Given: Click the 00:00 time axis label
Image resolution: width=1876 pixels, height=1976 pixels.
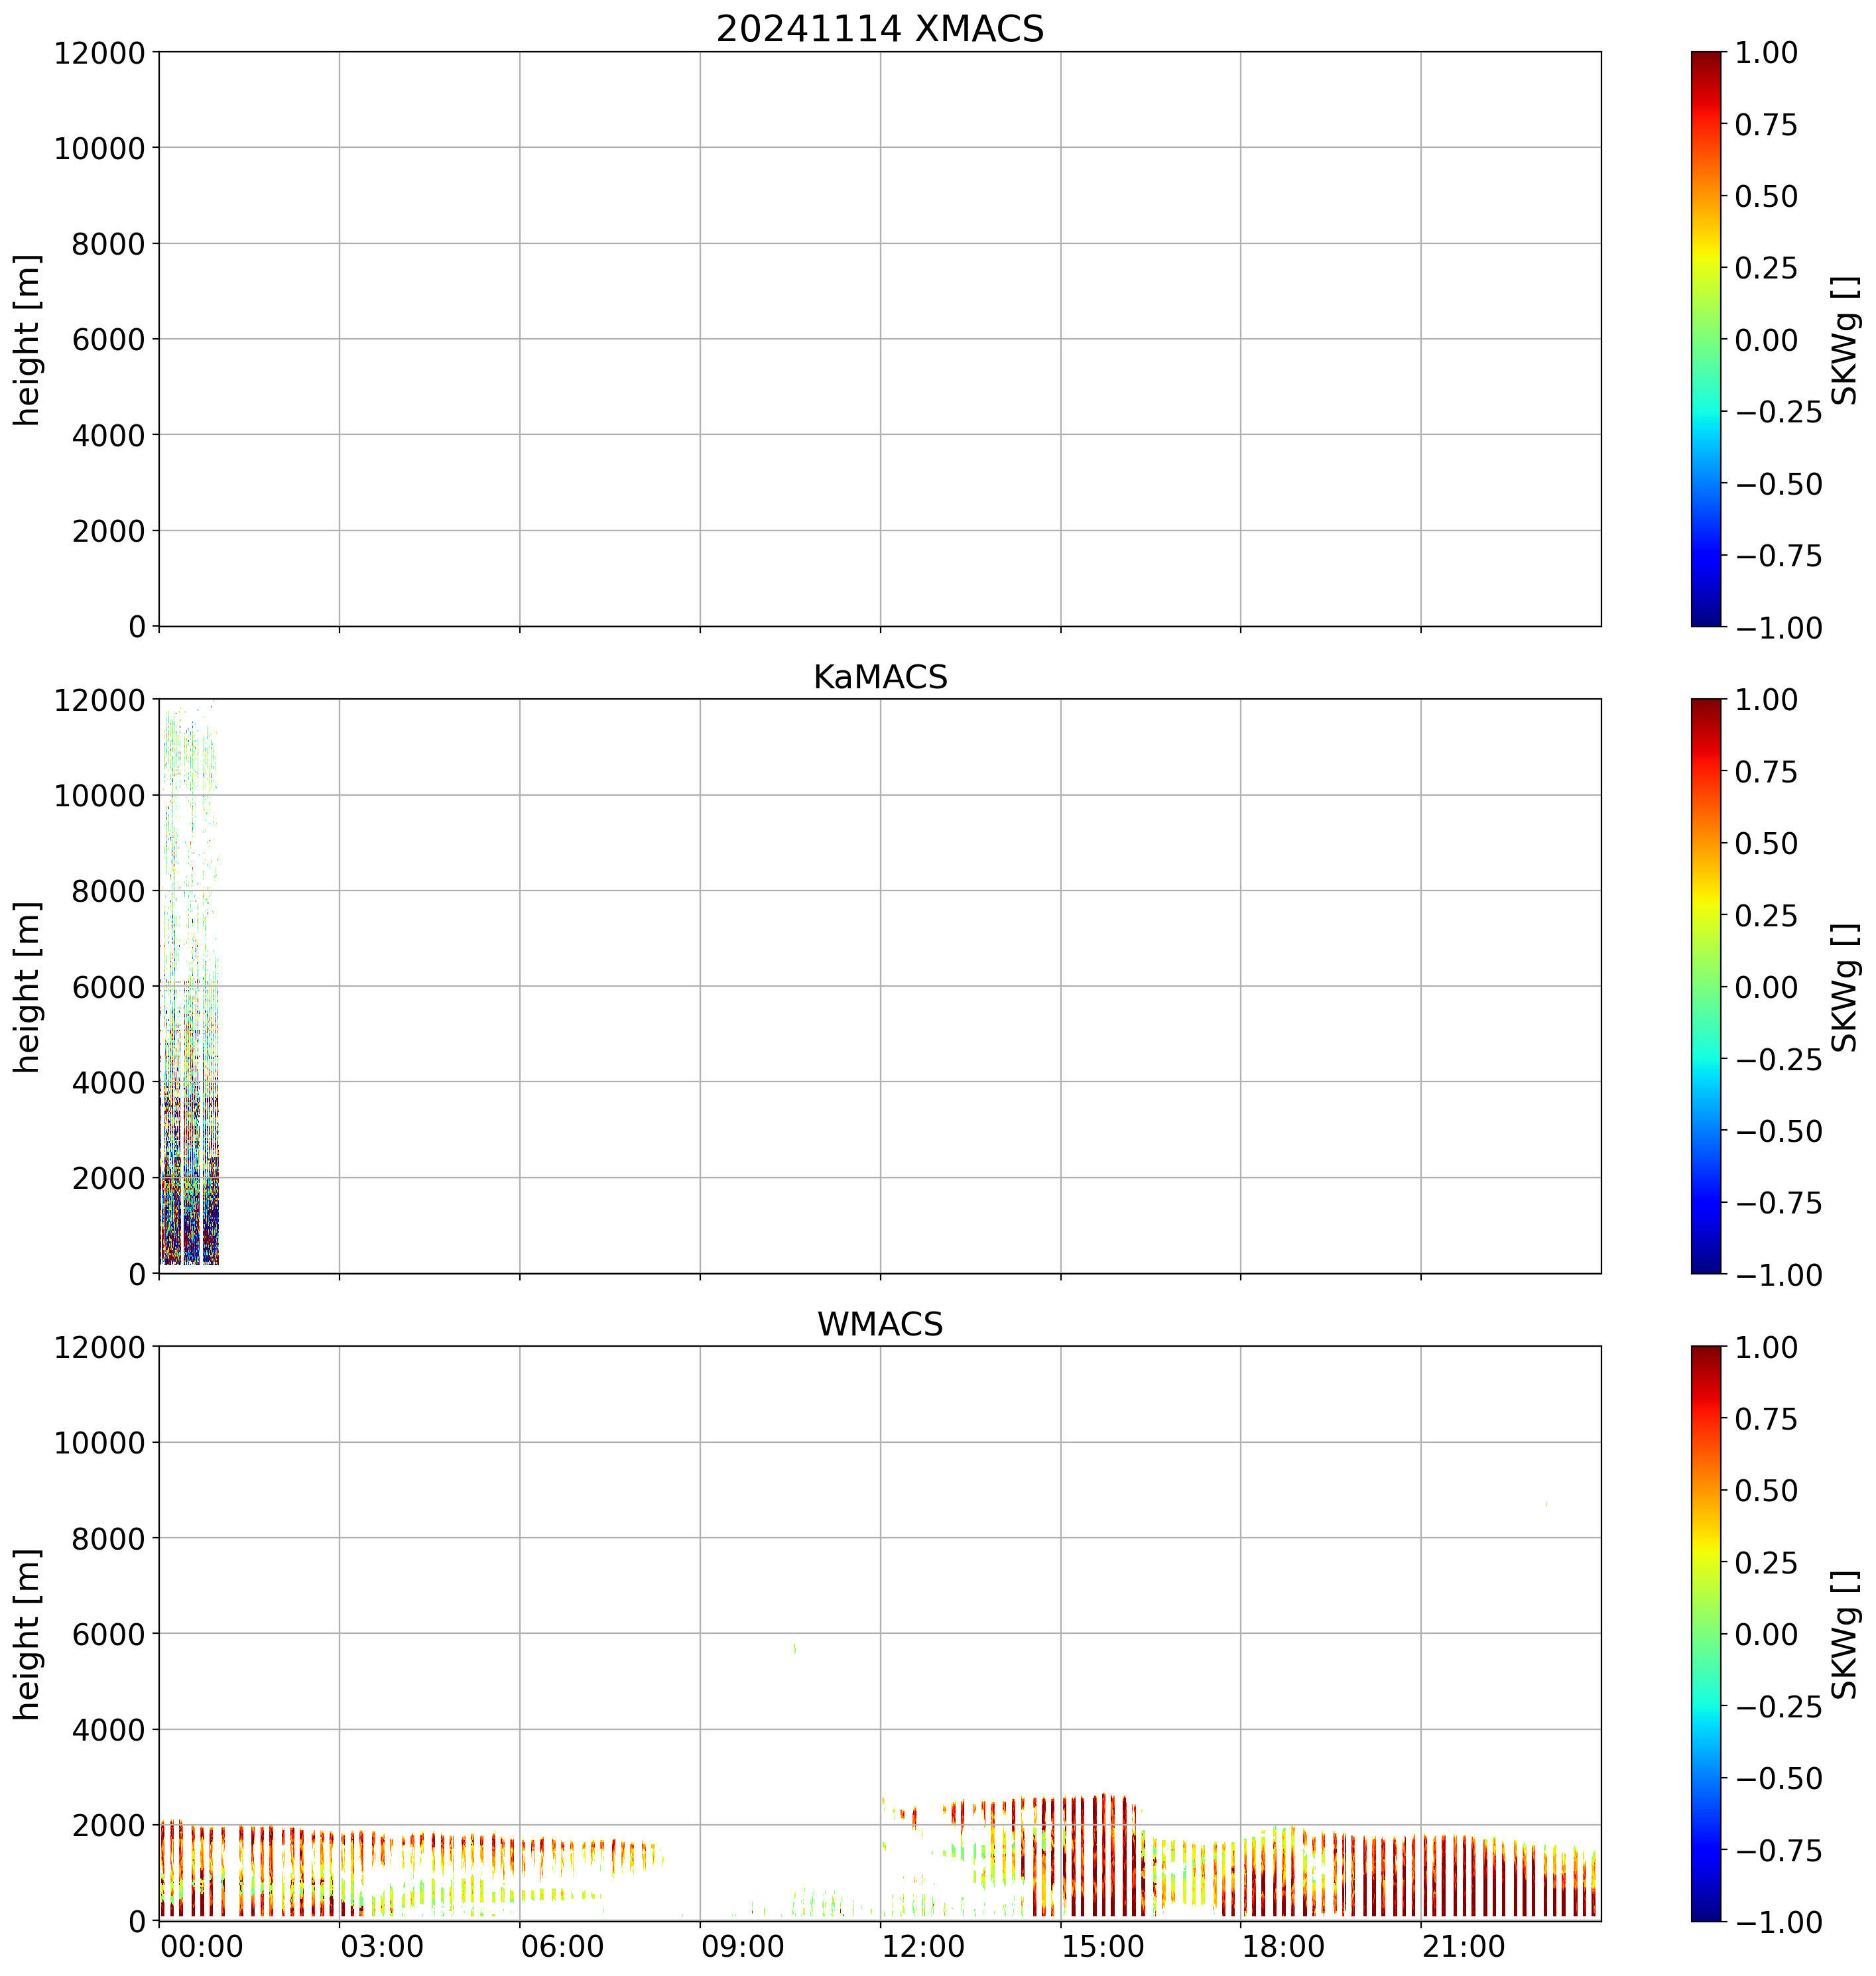Looking at the screenshot, I should pyautogui.click(x=202, y=1946).
